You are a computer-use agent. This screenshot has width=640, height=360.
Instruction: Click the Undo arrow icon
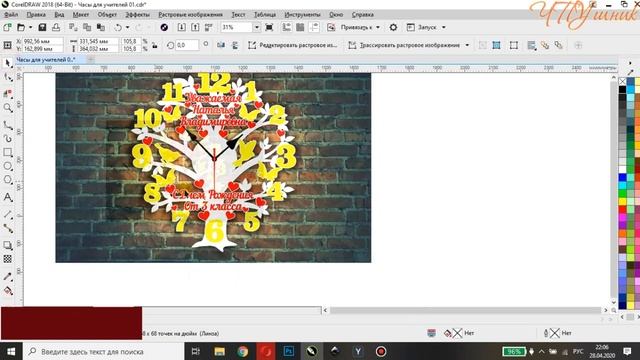(x=118, y=27)
